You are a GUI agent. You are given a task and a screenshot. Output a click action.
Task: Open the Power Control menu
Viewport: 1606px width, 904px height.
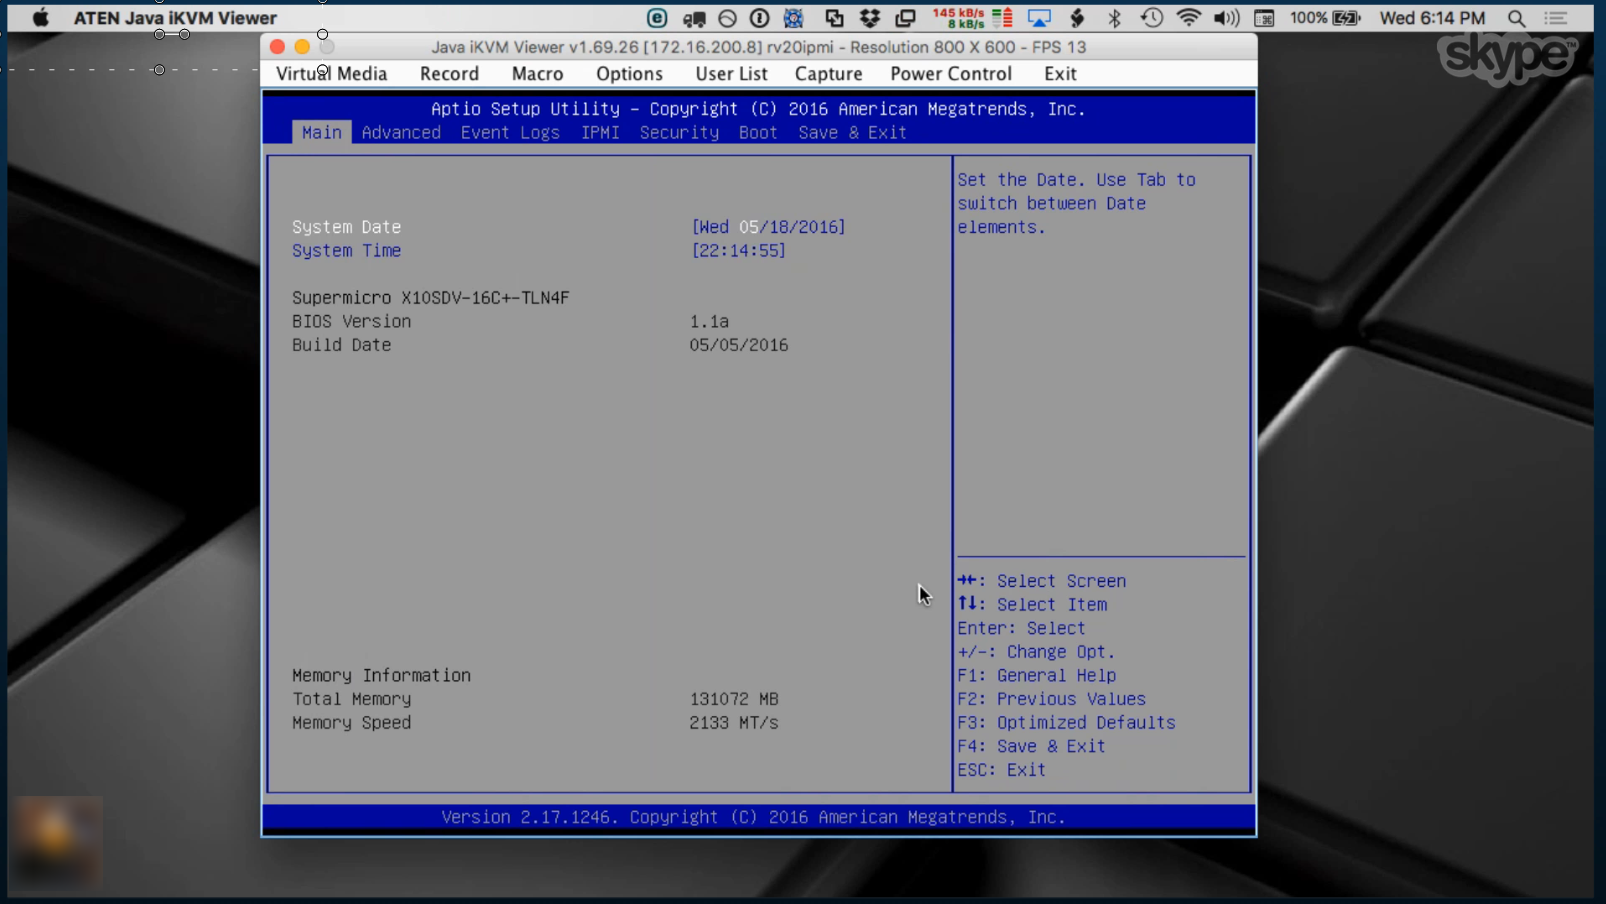pos(951,74)
